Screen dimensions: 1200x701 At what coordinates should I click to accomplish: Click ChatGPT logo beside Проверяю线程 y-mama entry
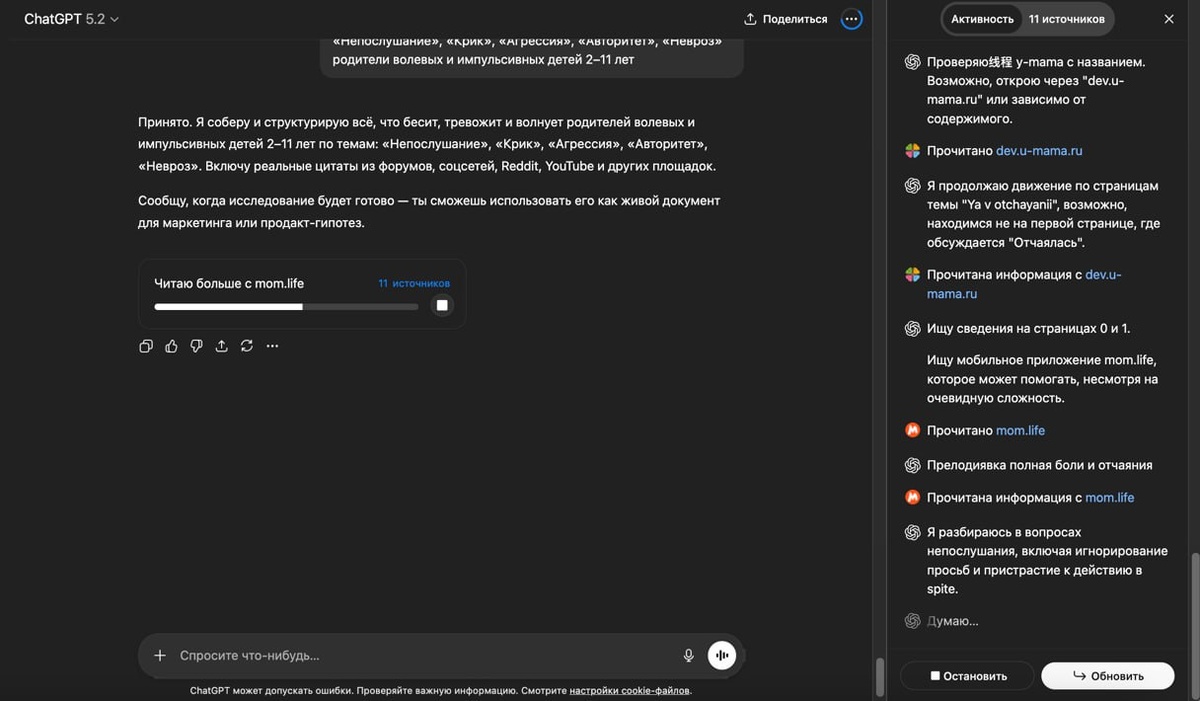click(x=912, y=61)
